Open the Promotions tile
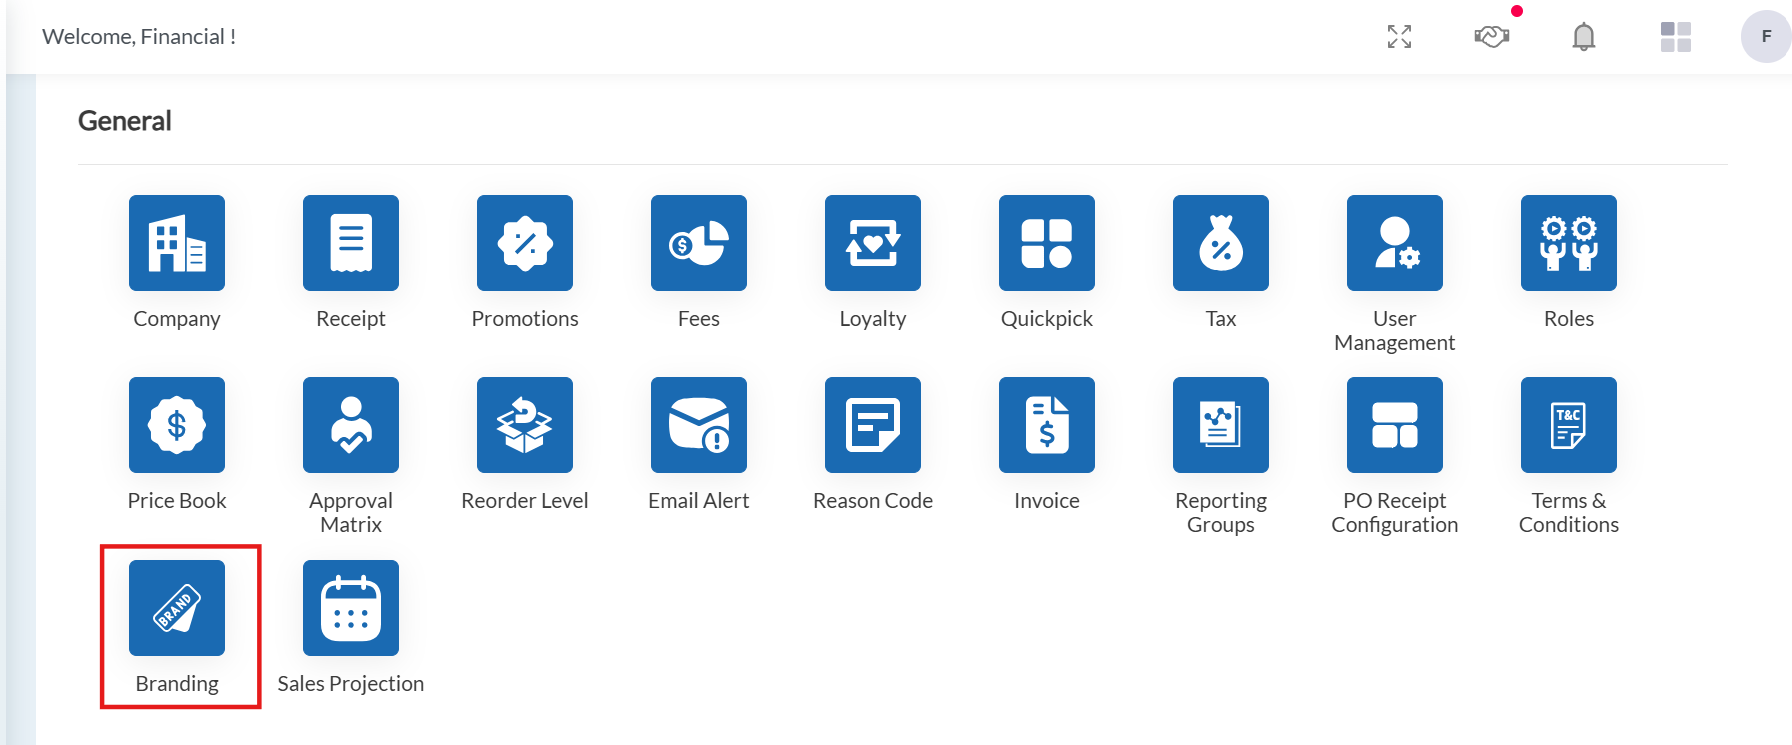 (525, 243)
